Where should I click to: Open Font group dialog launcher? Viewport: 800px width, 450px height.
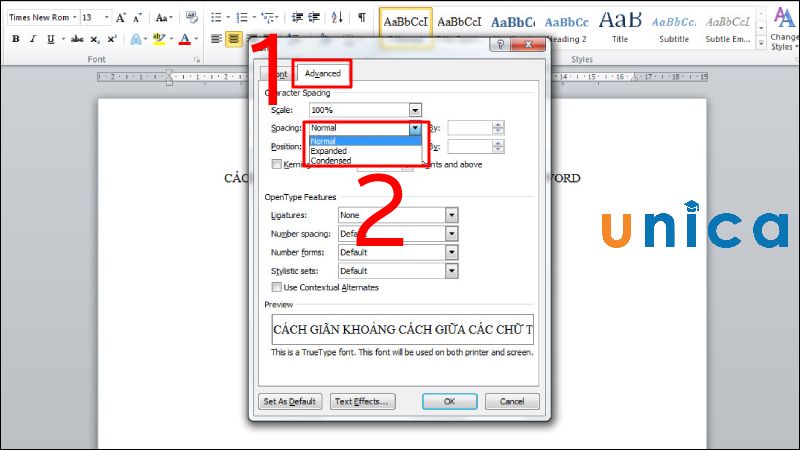click(x=196, y=60)
